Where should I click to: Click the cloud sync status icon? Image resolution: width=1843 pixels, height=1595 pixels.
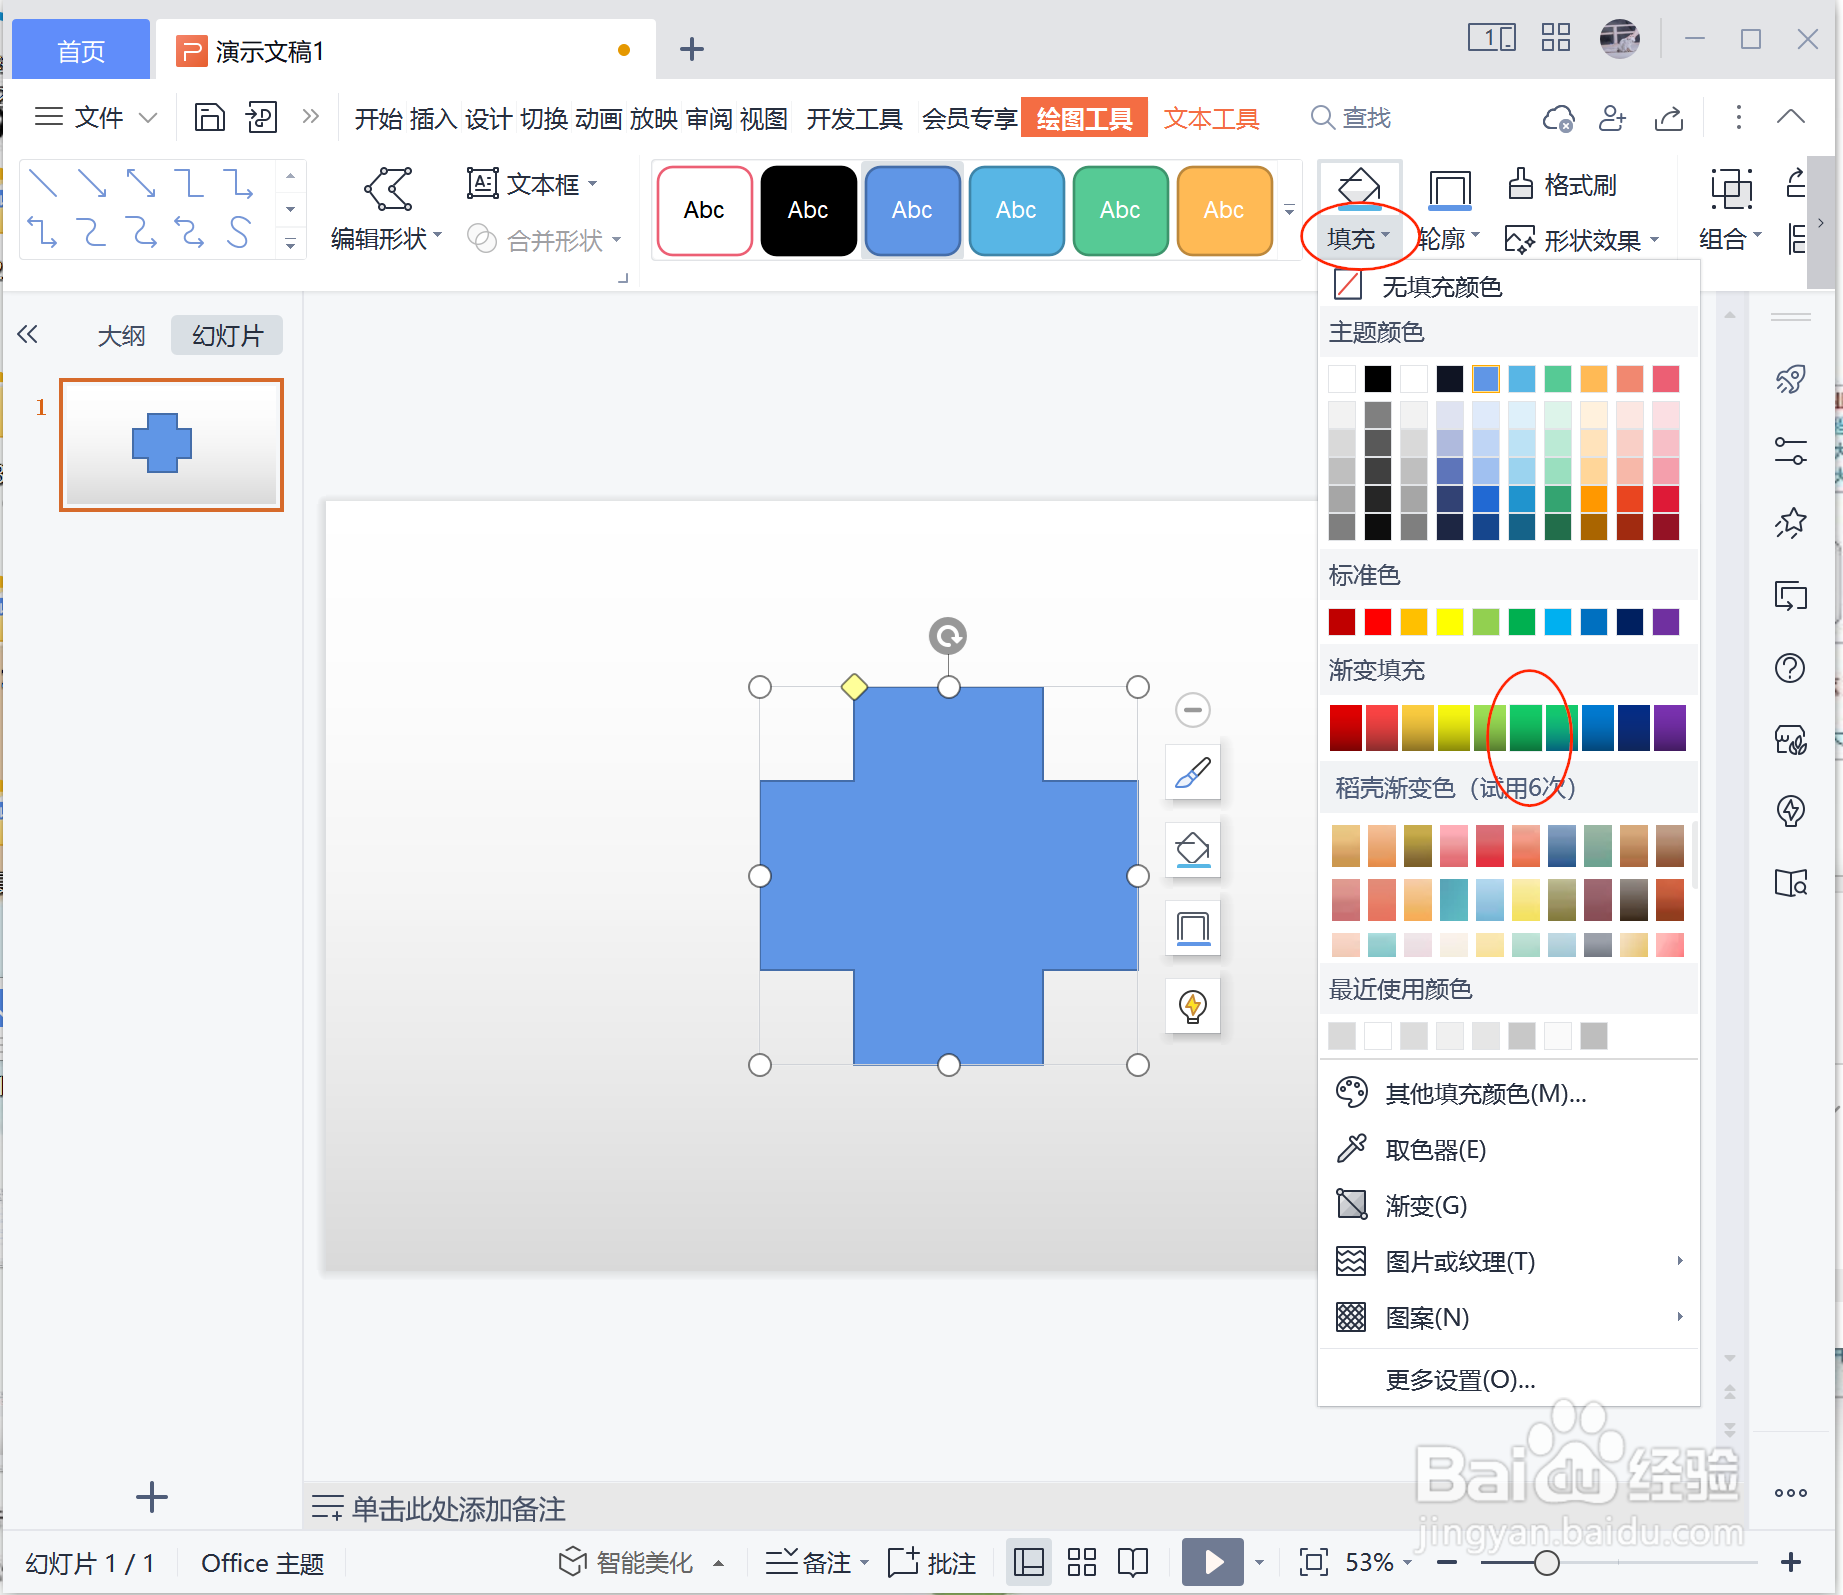[x=1558, y=118]
